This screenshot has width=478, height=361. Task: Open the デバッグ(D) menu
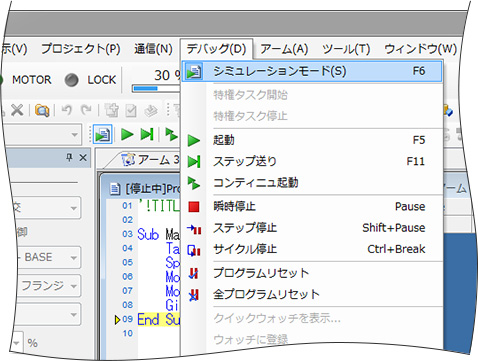(216, 49)
